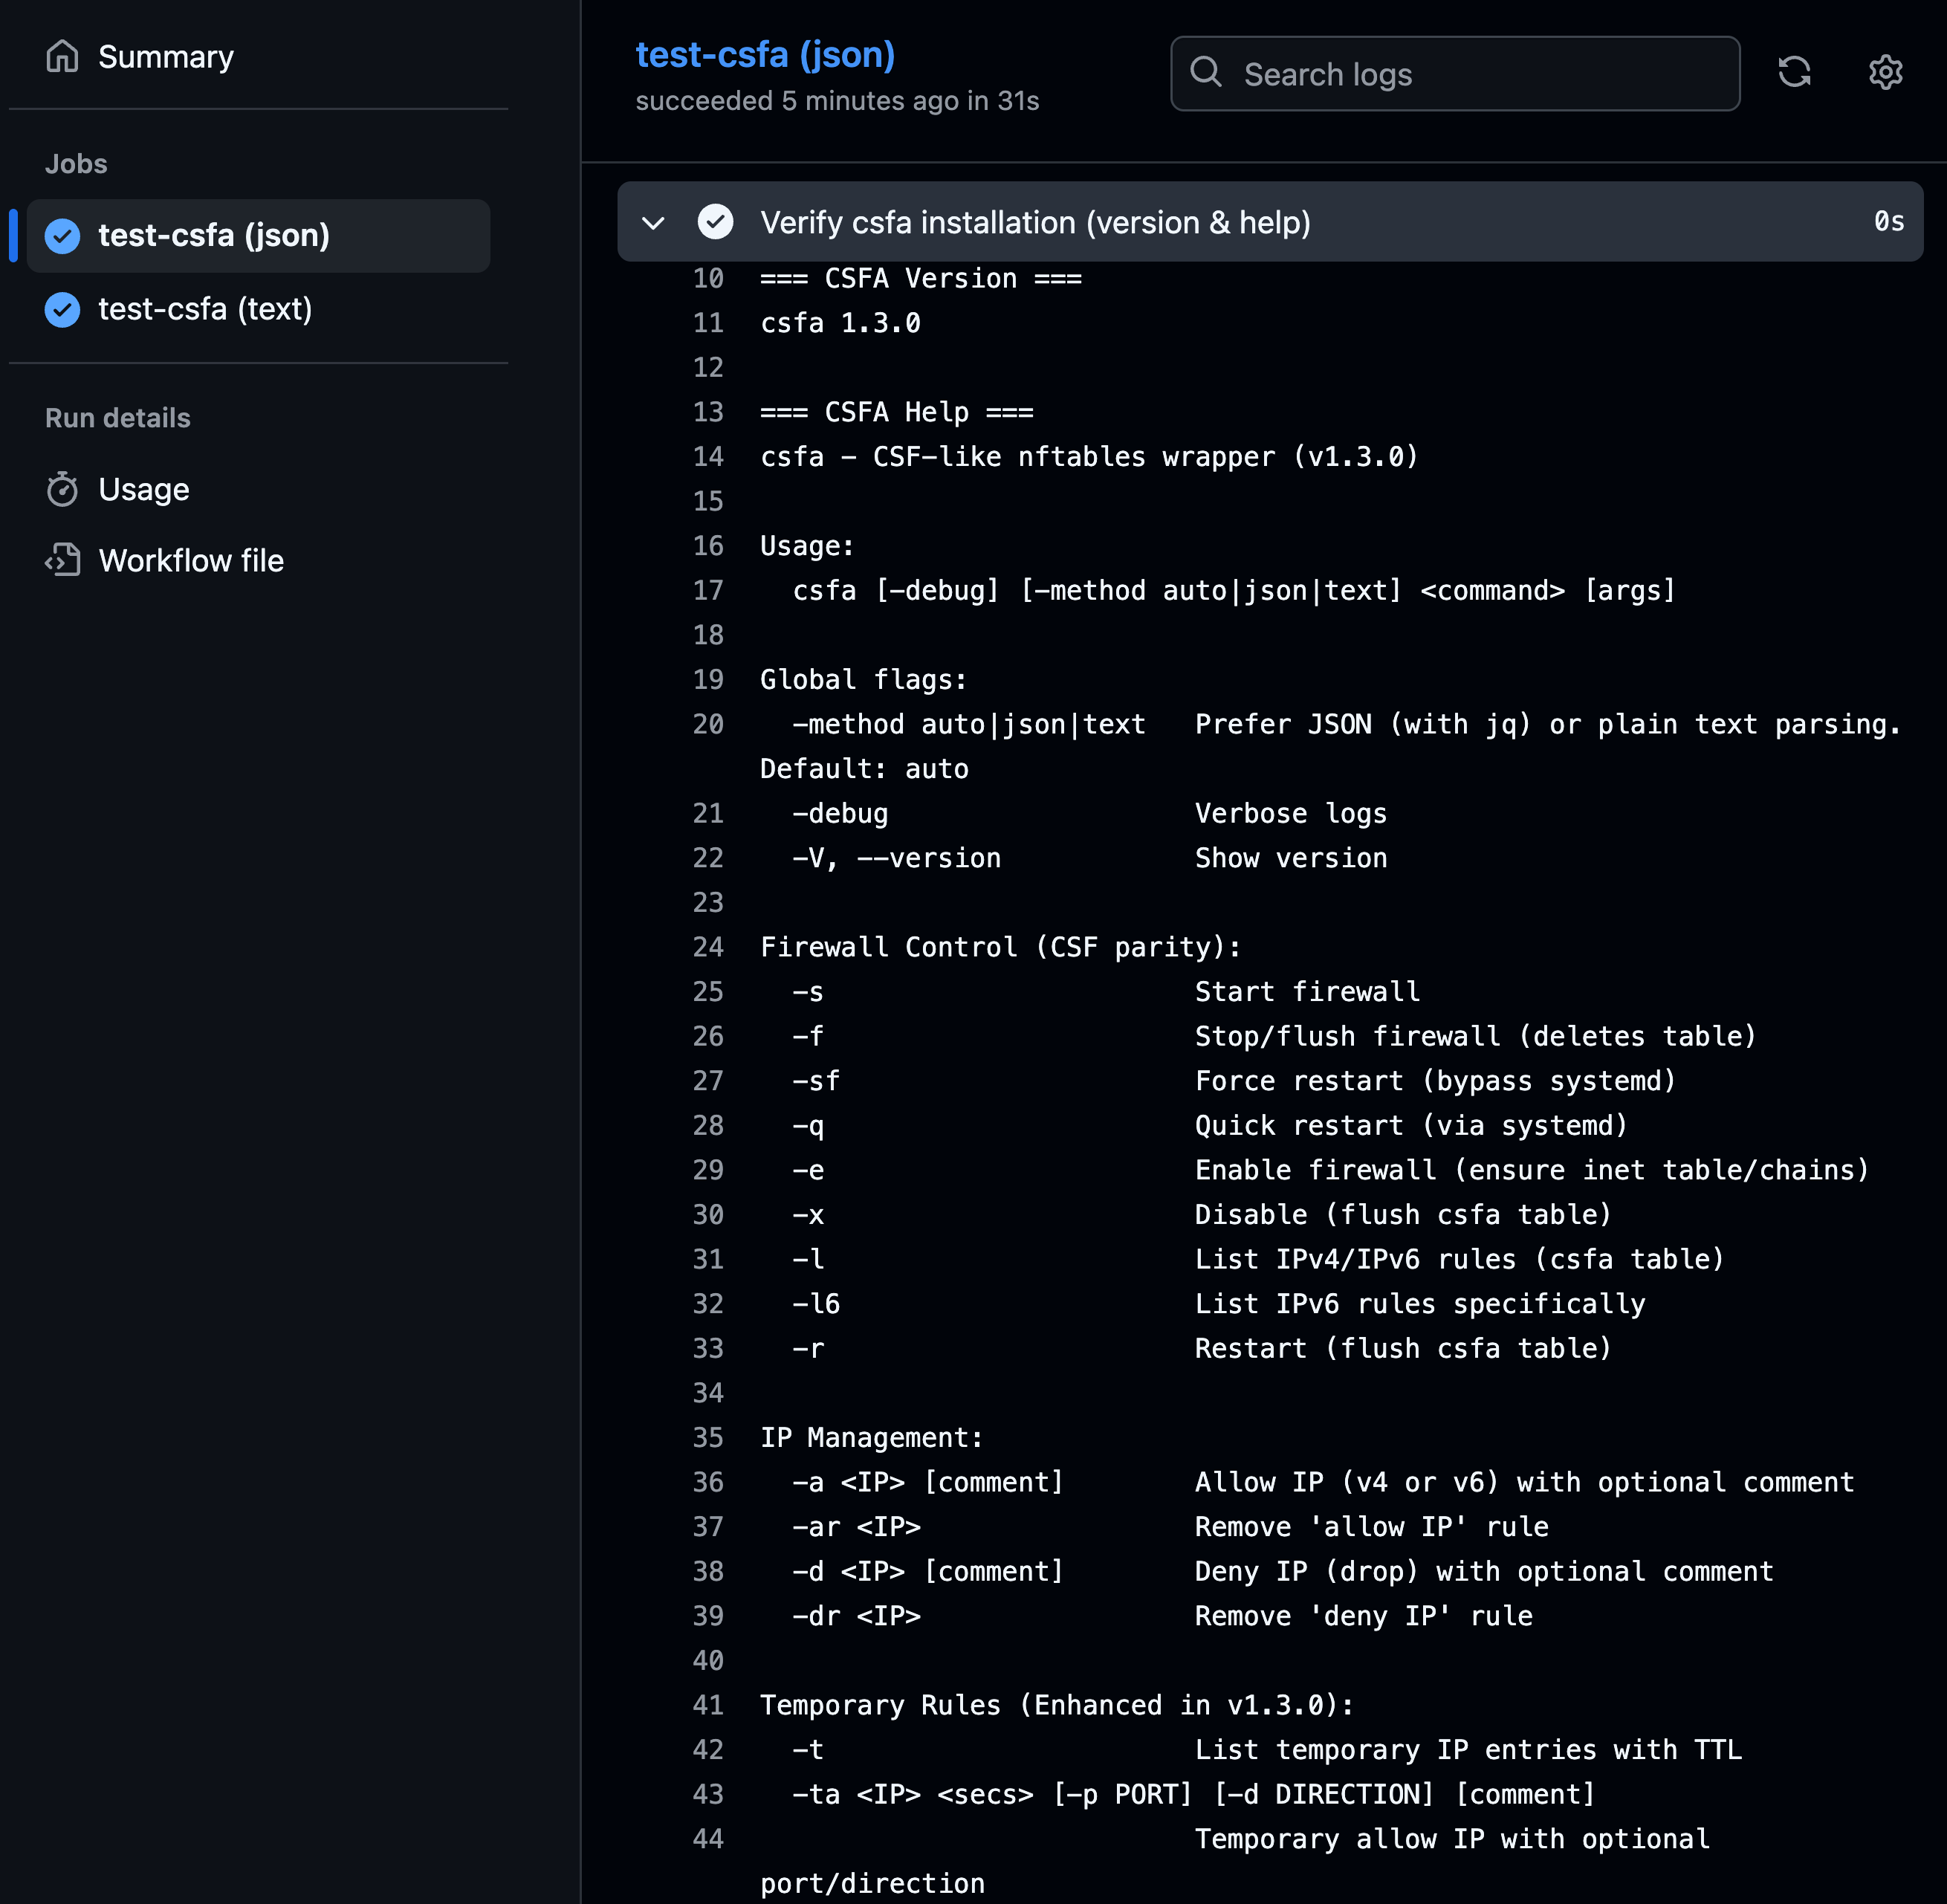Click log line number 10
The width and height of the screenshot is (1947, 1904).
708,278
